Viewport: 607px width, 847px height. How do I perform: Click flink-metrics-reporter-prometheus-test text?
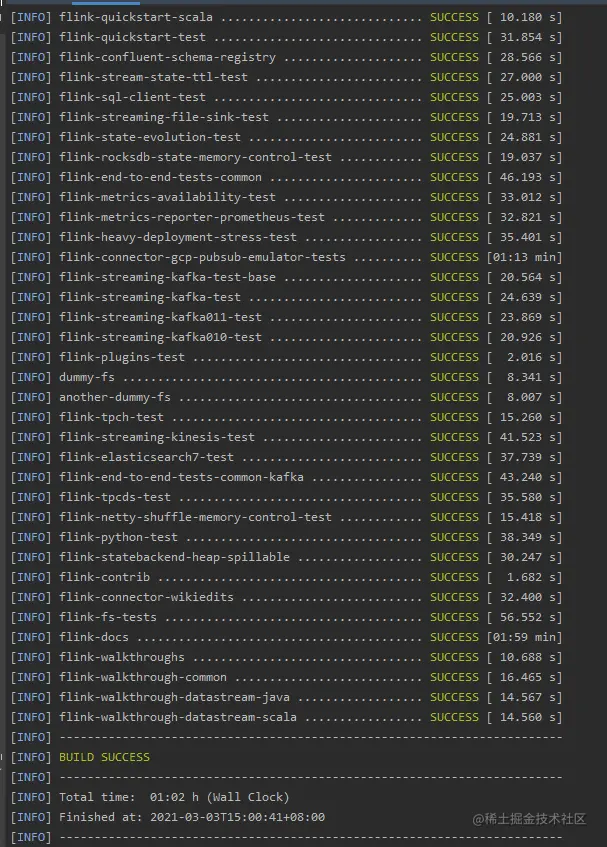(192, 217)
